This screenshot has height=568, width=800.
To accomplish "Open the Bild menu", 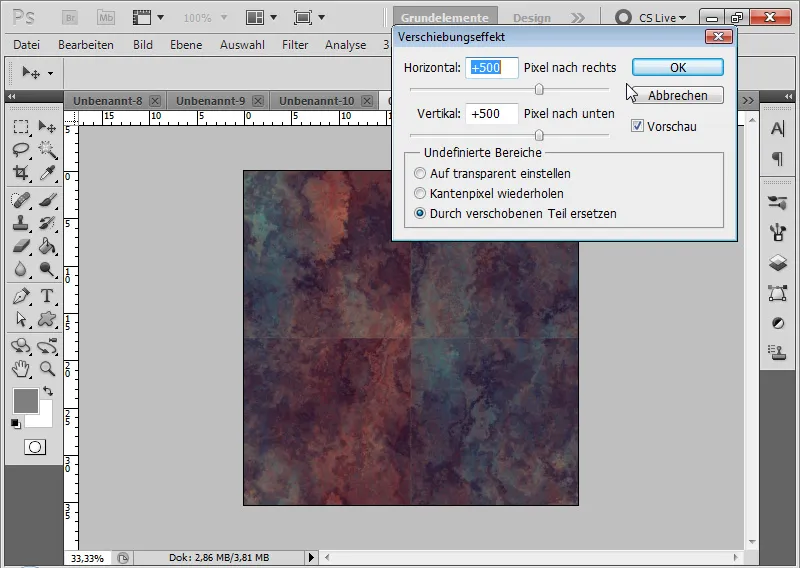I will [x=143, y=45].
